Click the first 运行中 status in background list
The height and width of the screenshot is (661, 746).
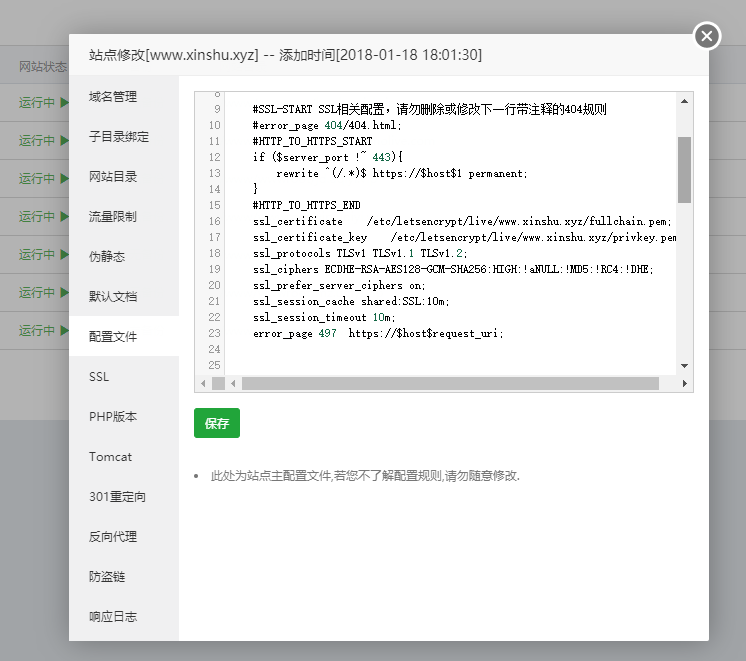(37, 102)
